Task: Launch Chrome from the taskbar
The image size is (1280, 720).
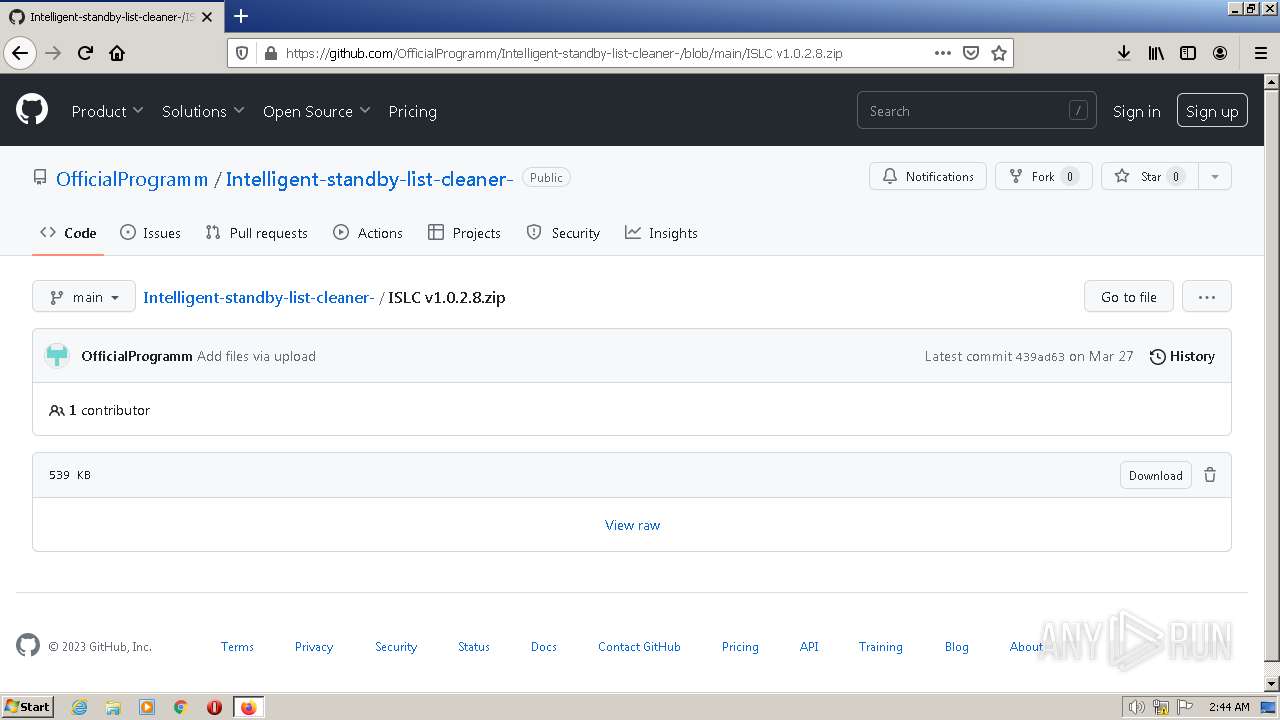Action: [181, 707]
